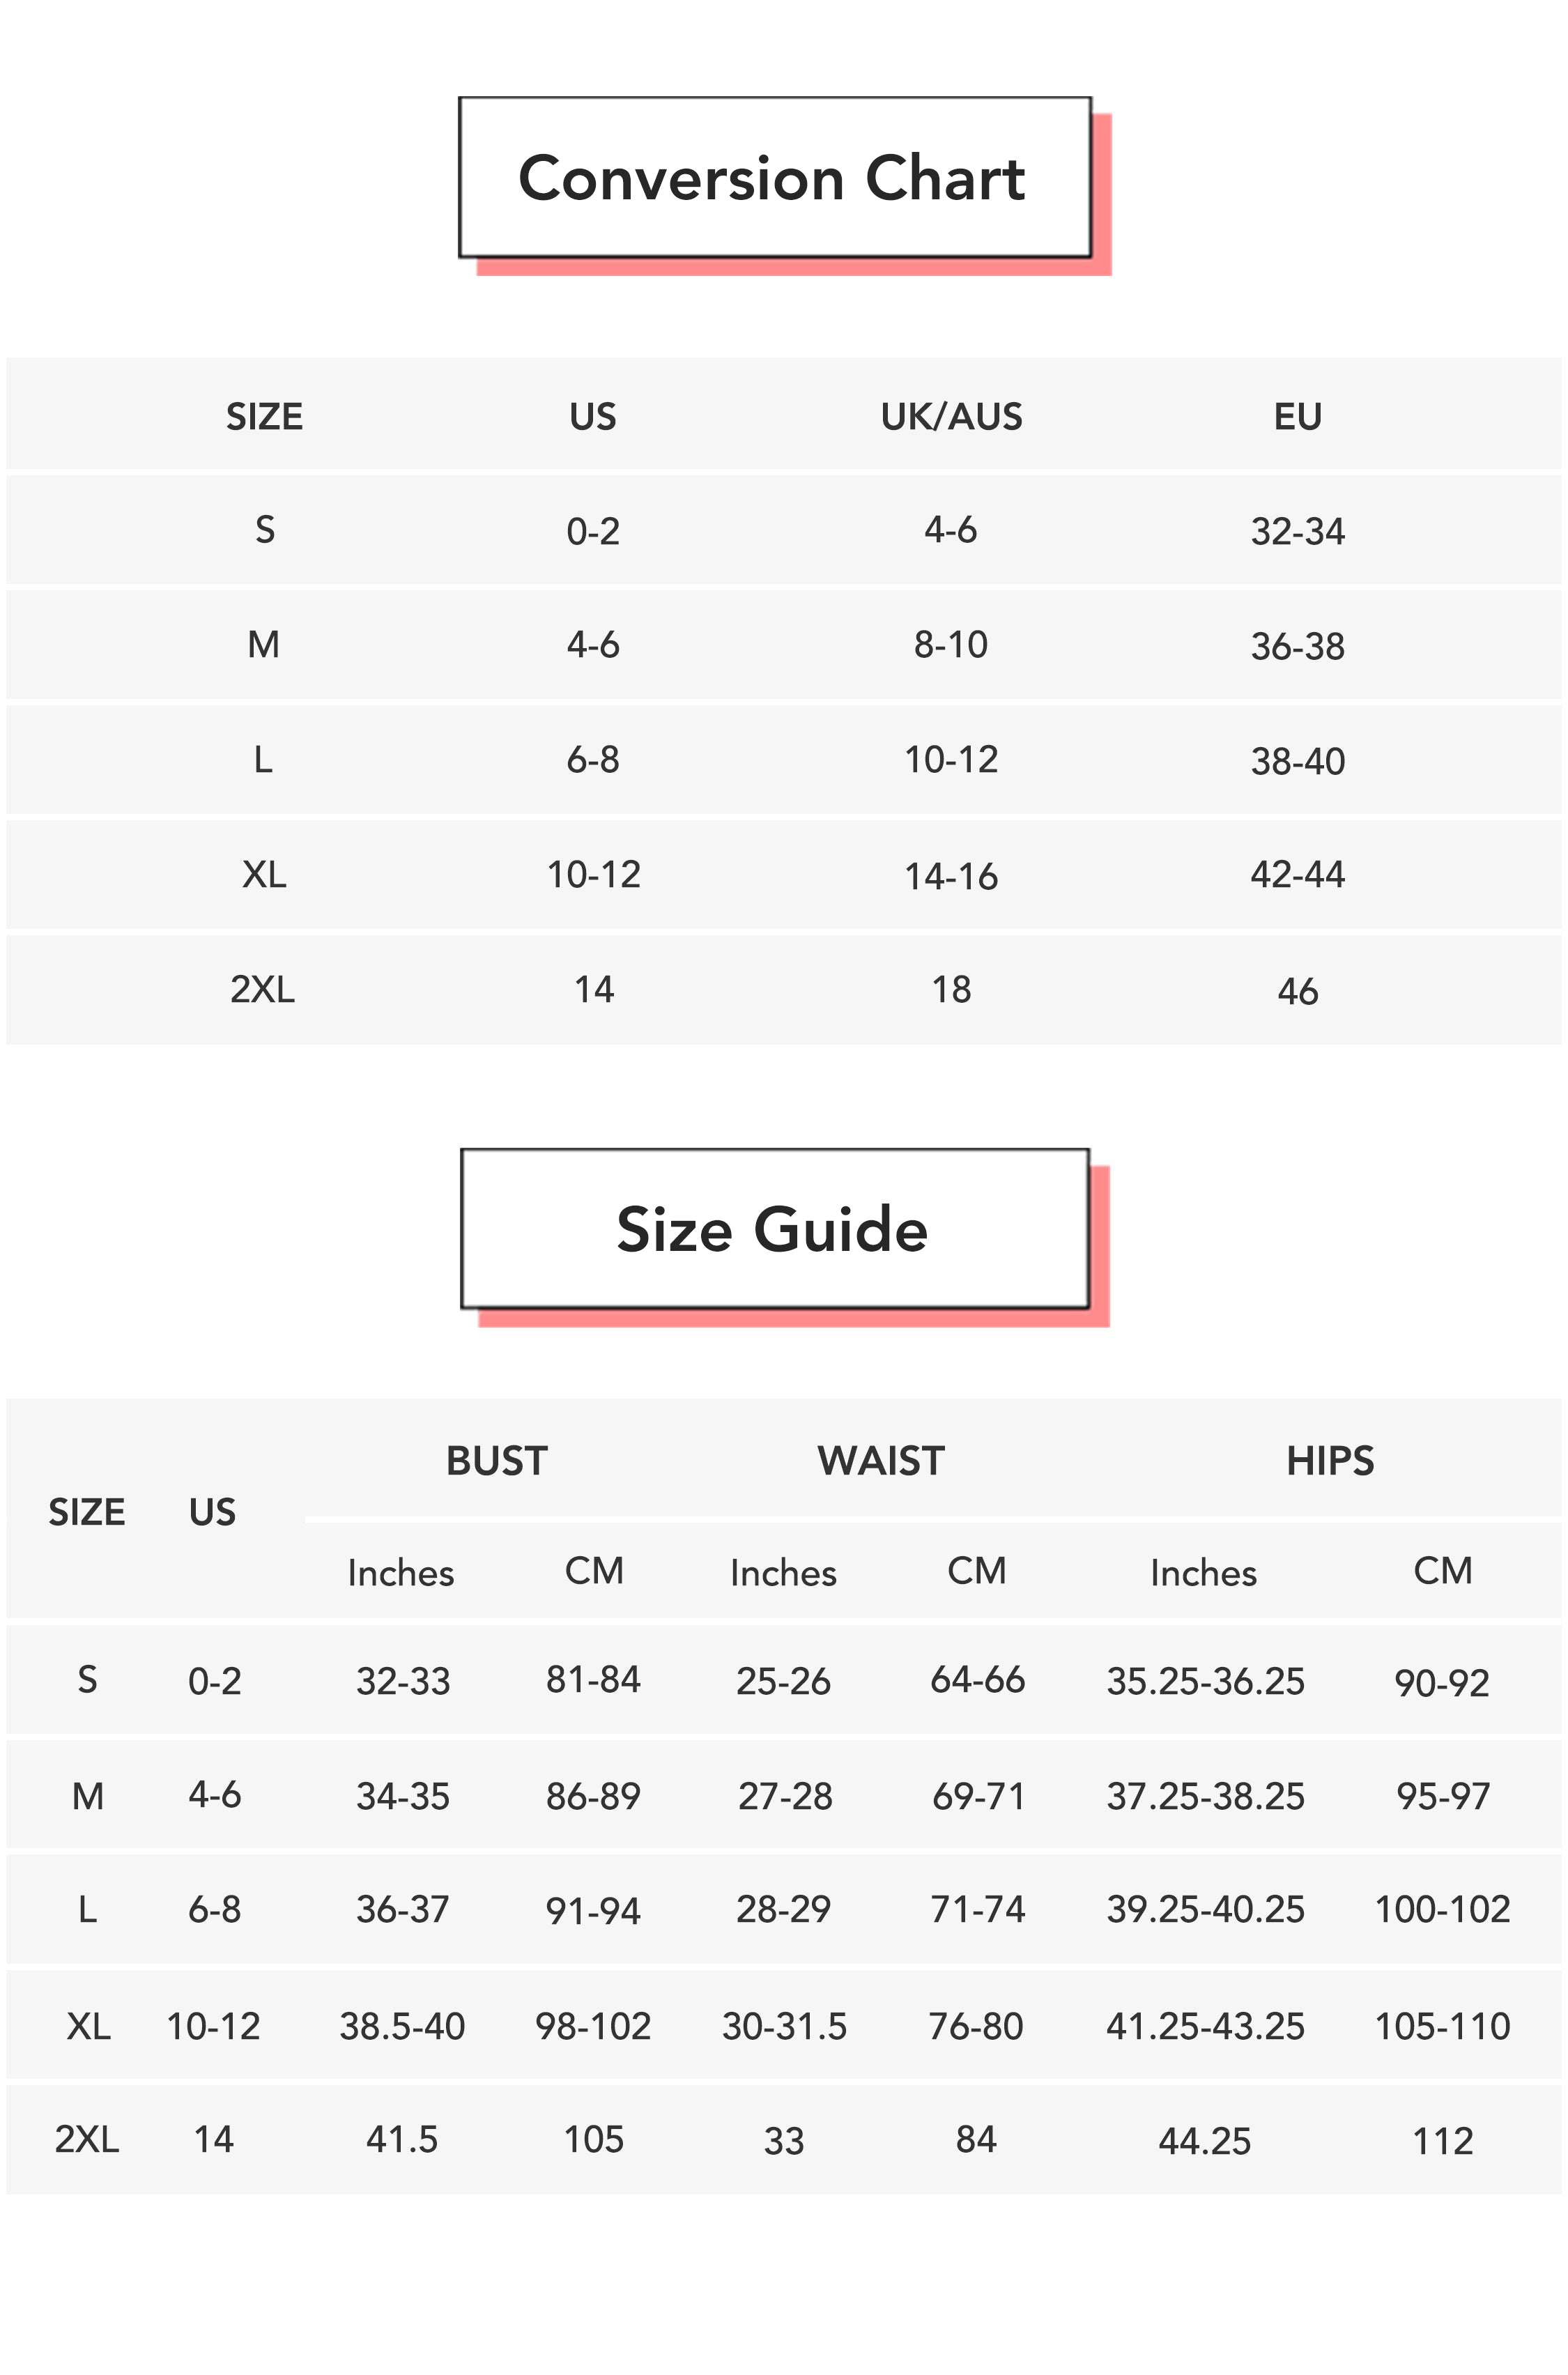Select waist CM value 69-71
1568x2375 pixels.
tap(978, 1796)
